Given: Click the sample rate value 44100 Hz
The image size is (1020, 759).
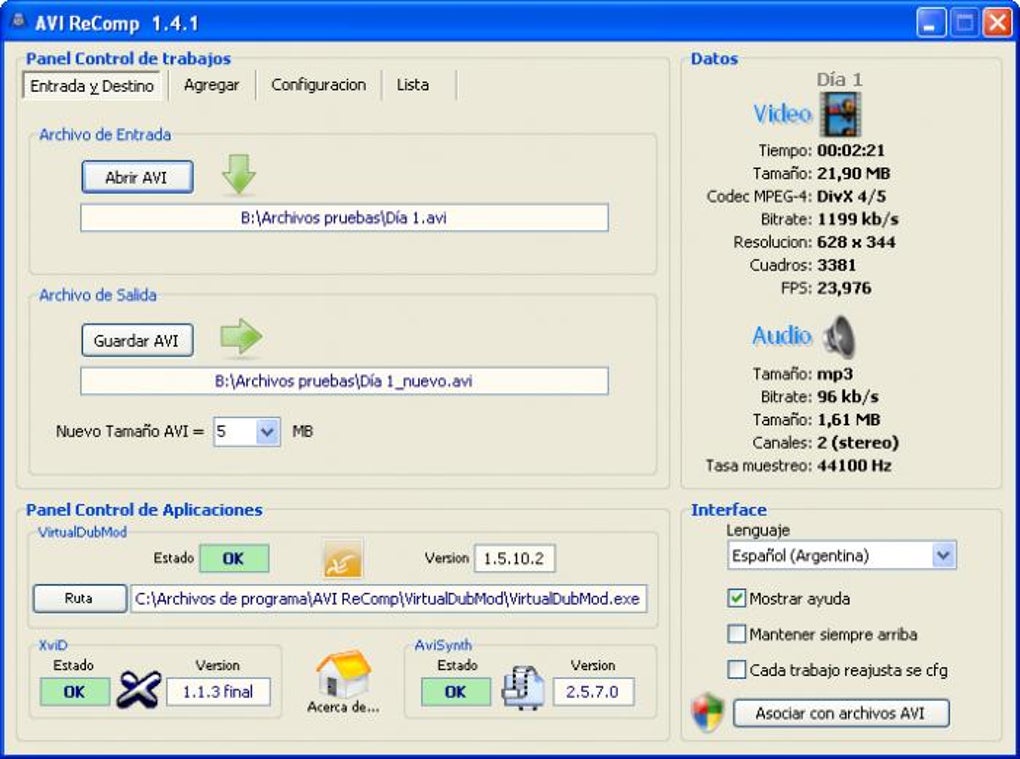Looking at the screenshot, I should coord(854,466).
